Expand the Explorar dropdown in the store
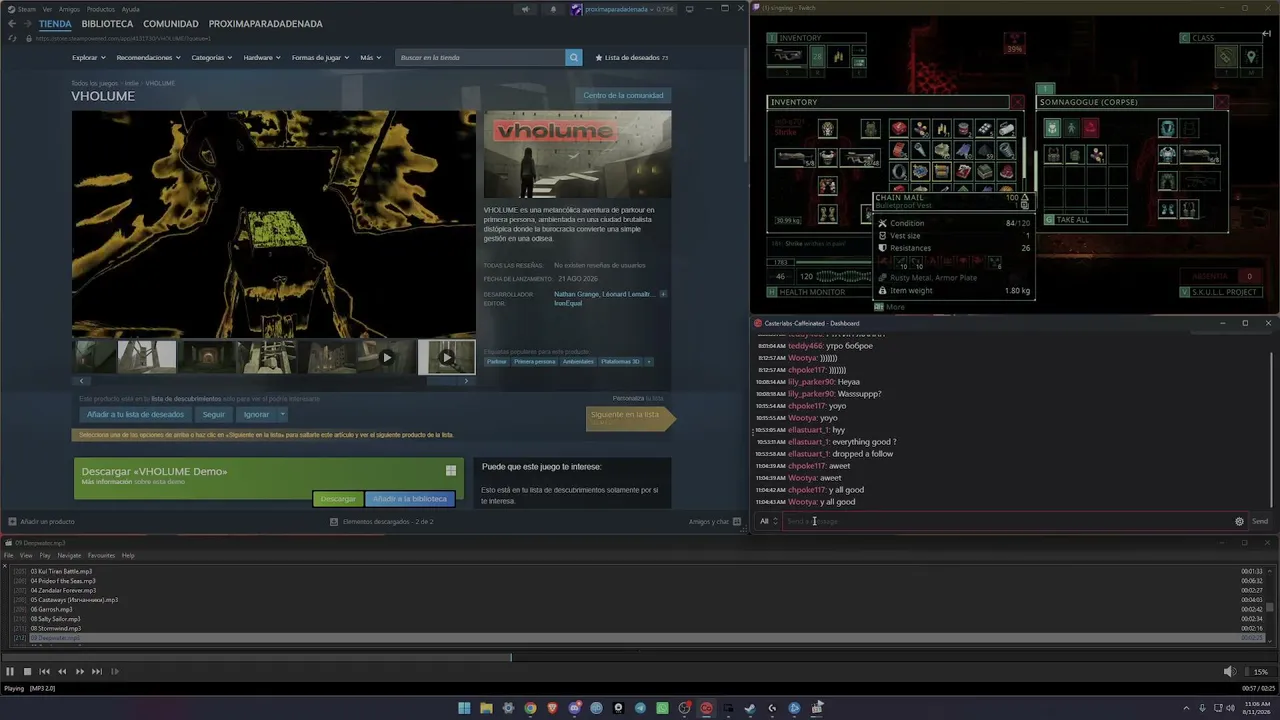 point(88,58)
